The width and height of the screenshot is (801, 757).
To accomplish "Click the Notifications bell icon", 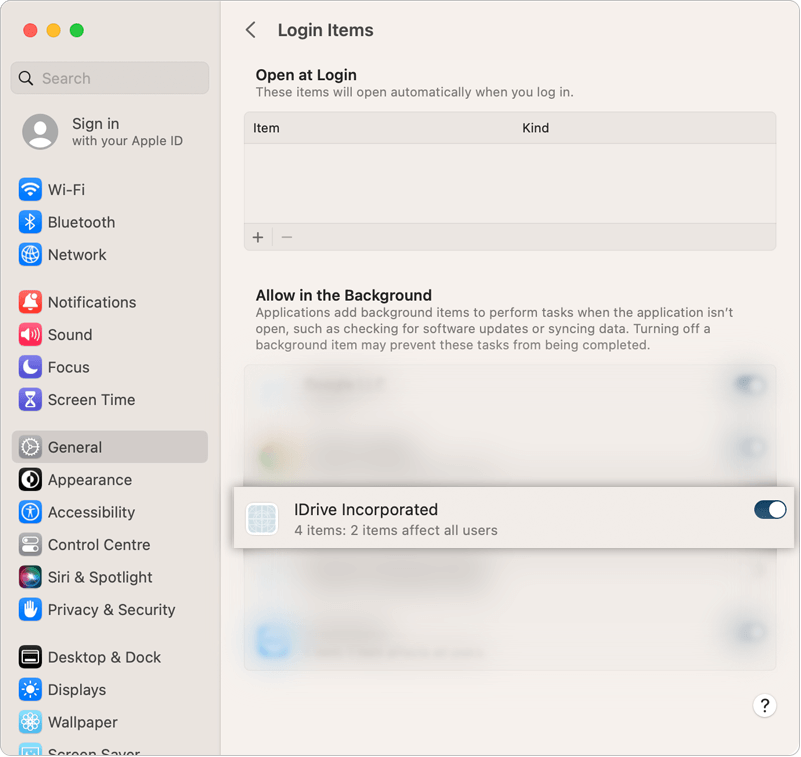I will coord(30,302).
